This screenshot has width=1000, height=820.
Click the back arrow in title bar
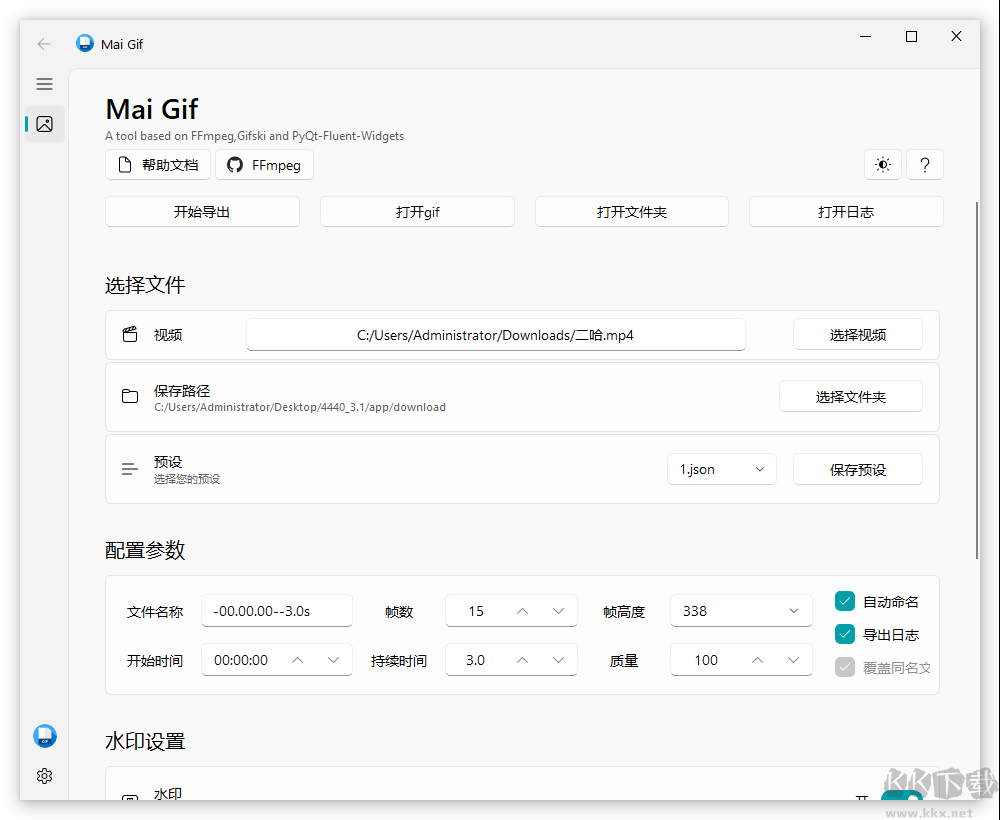click(42, 43)
